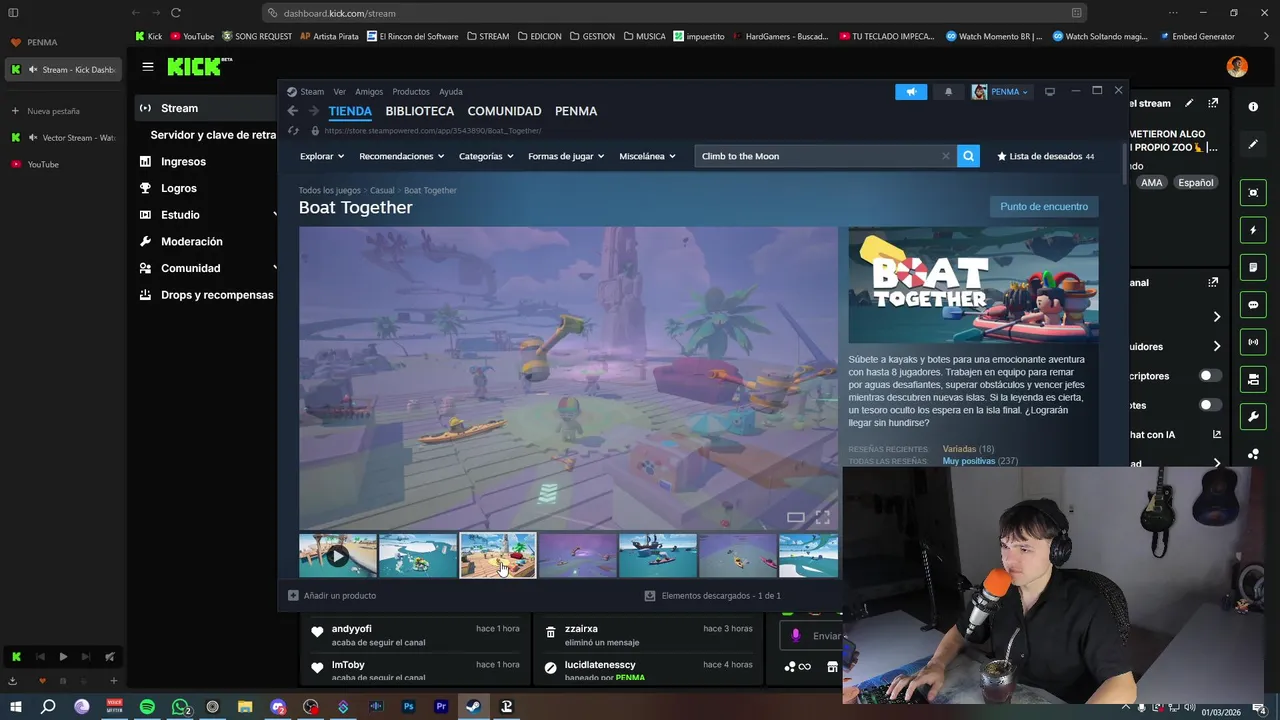
Task: Open Kick dashboard hamburger menu
Action: coord(148,67)
